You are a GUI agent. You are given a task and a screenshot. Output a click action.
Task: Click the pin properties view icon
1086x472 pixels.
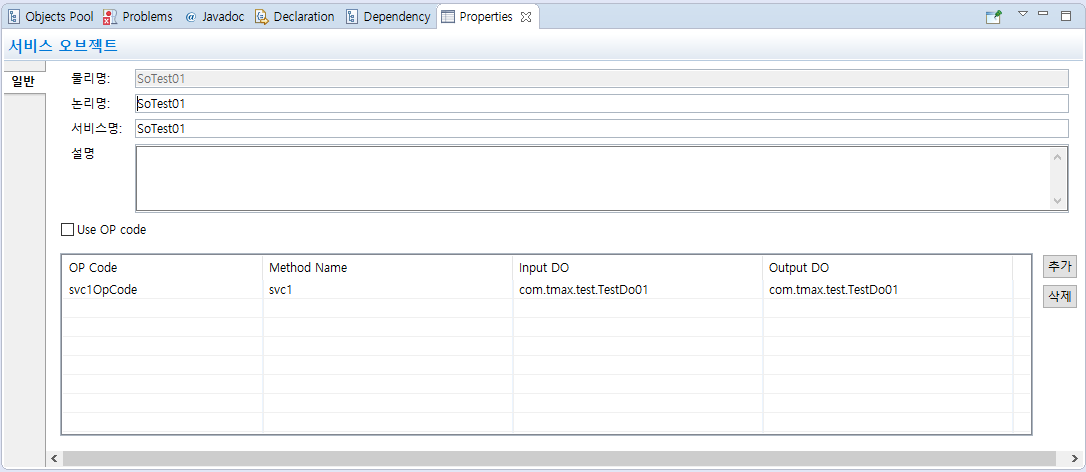994,17
